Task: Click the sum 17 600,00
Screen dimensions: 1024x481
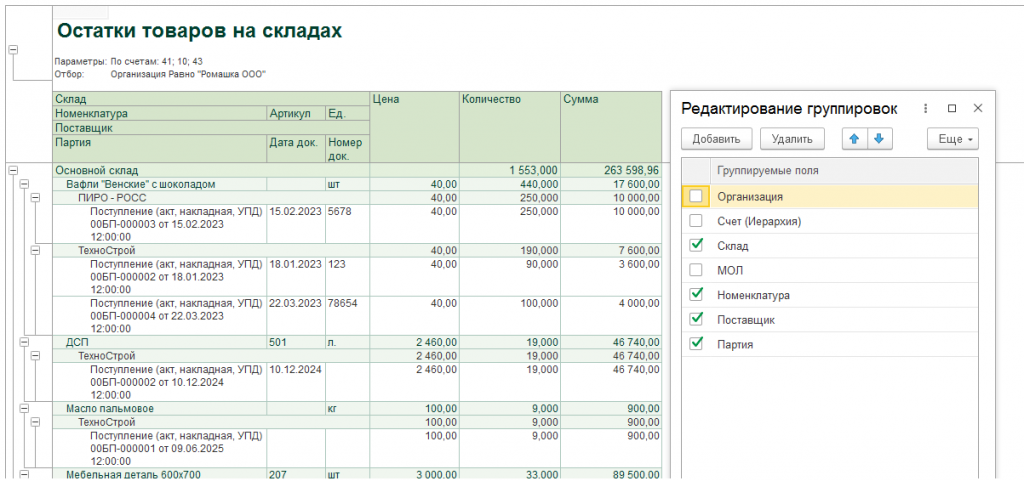Action: (635, 185)
